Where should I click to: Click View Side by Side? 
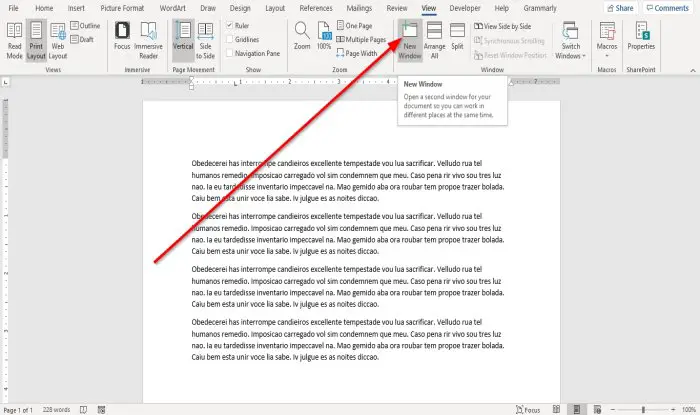point(503,26)
